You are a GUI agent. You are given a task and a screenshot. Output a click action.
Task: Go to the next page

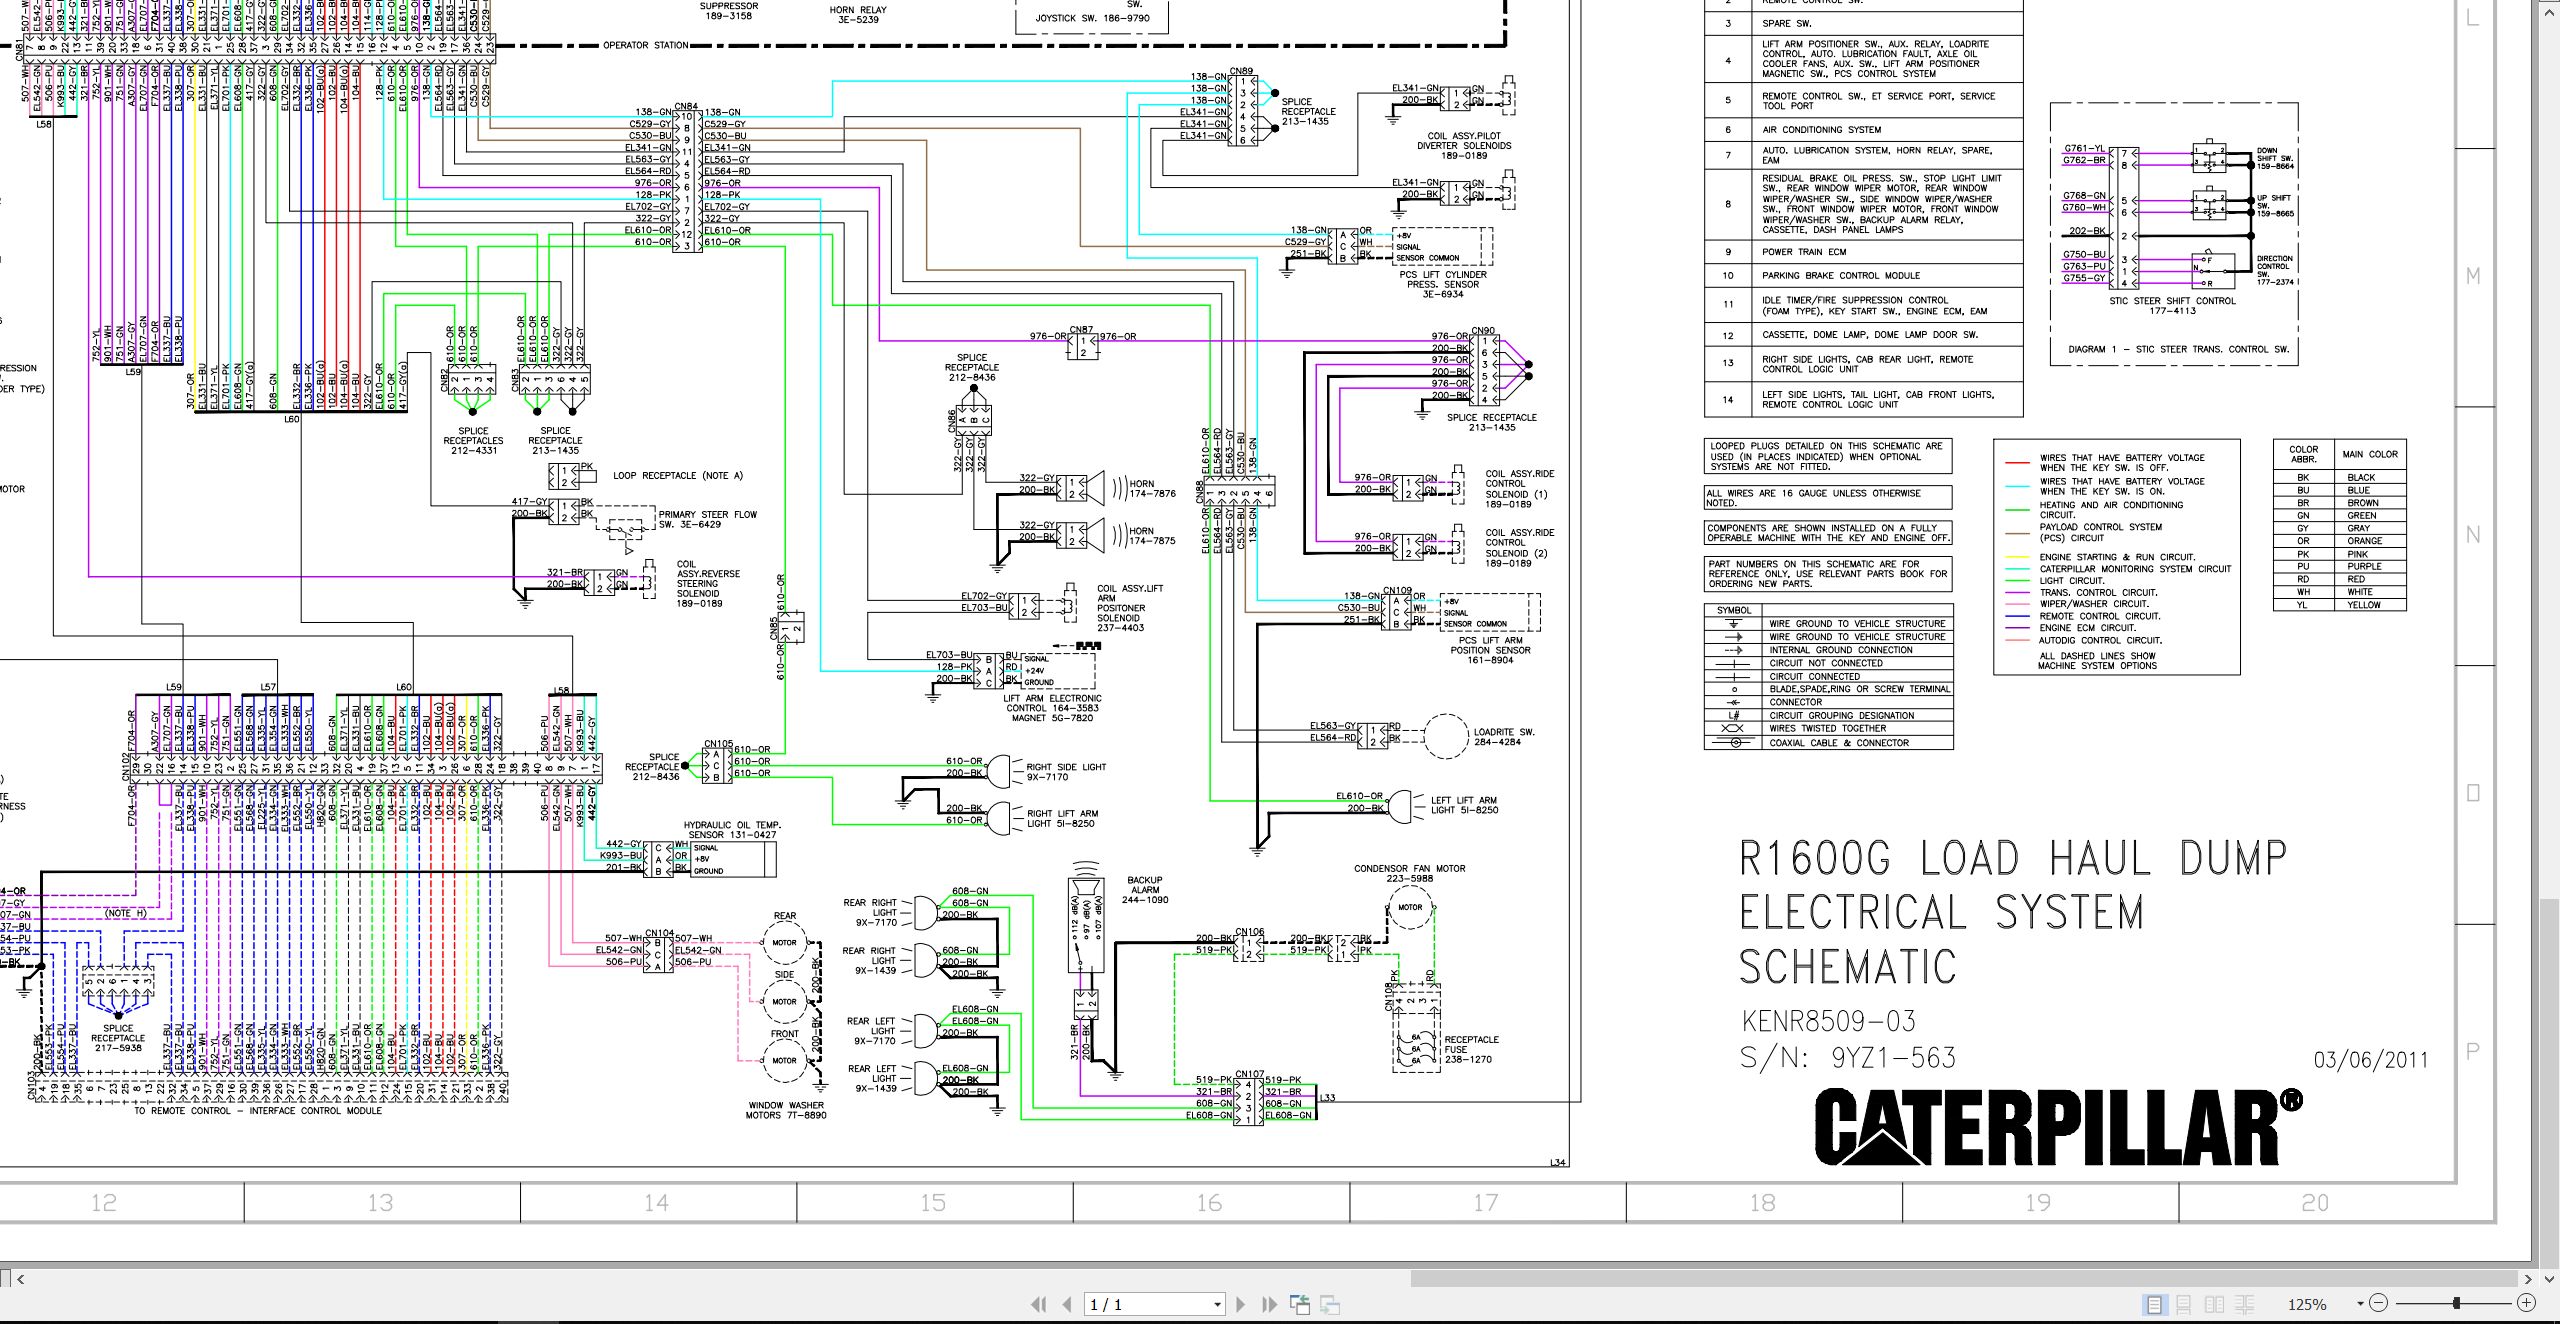[x=1241, y=1304]
